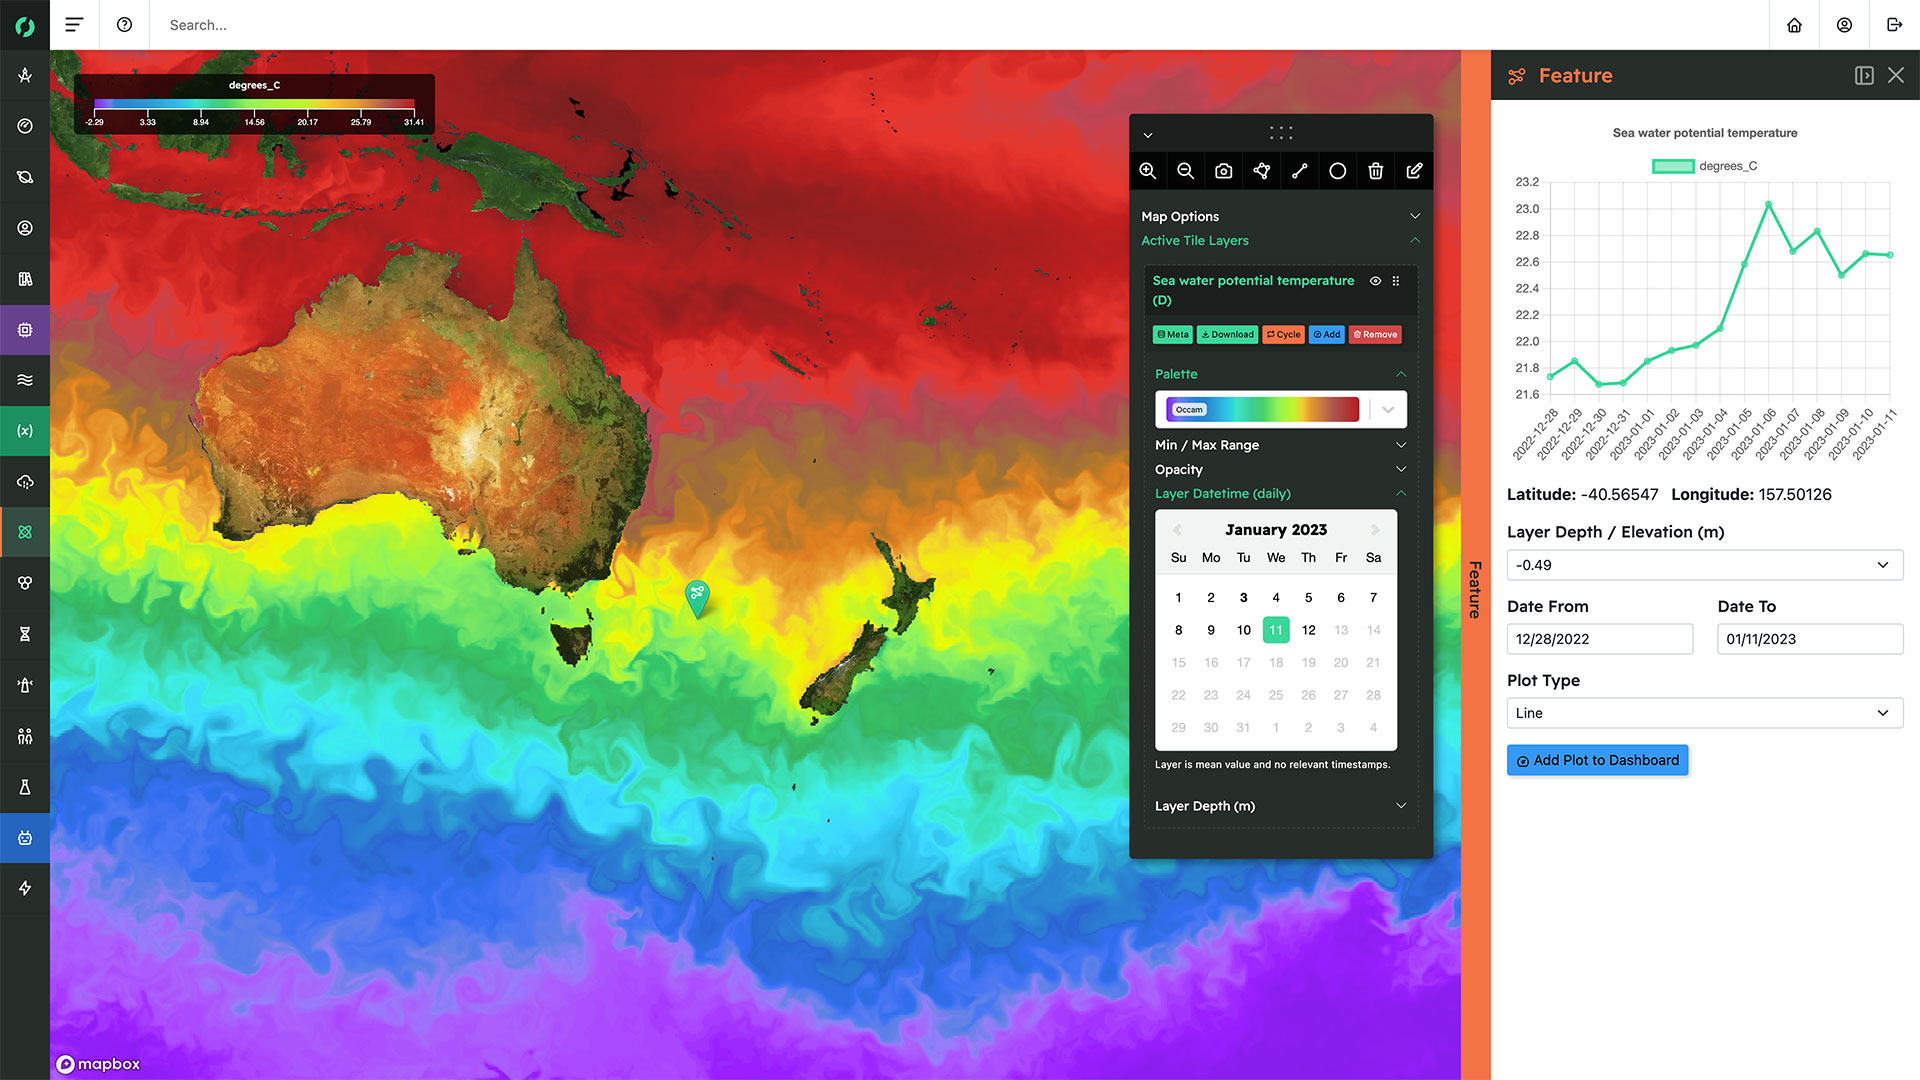
Task: Toggle visibility of Sea water potential temperature layer
Action: tap(1375, 281)
